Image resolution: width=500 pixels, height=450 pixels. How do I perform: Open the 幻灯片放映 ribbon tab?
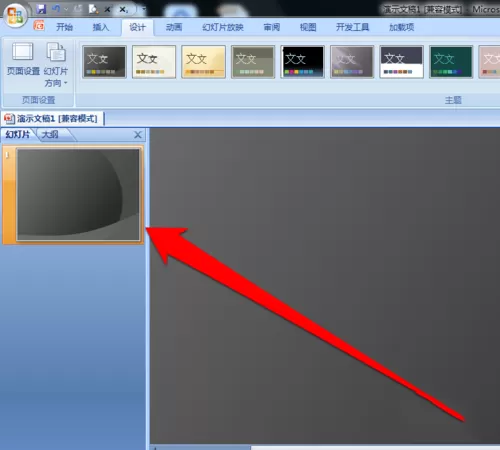[223, 27]
